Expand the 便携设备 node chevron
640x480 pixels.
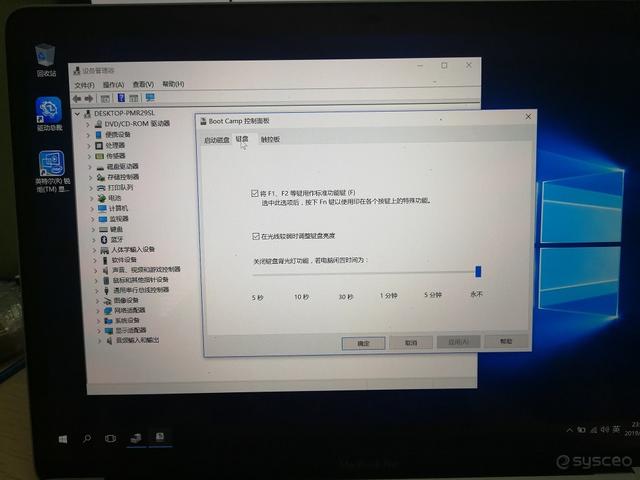pos(88,135)
